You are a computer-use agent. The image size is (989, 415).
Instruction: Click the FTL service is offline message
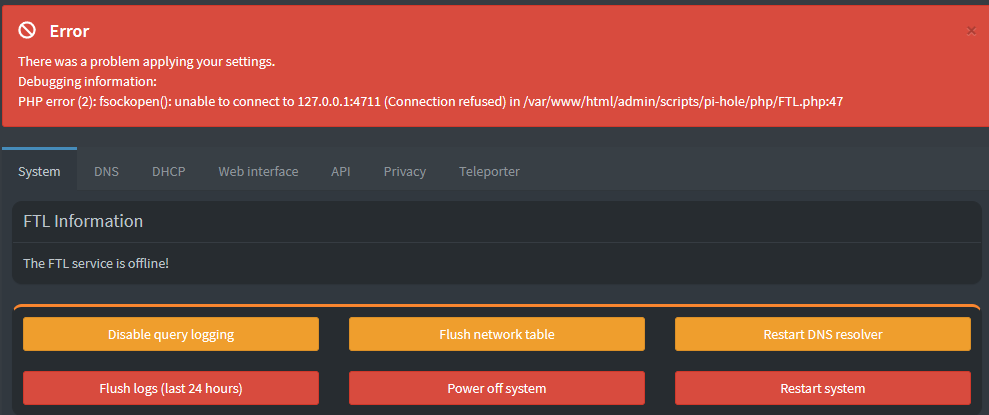(96, 263)
